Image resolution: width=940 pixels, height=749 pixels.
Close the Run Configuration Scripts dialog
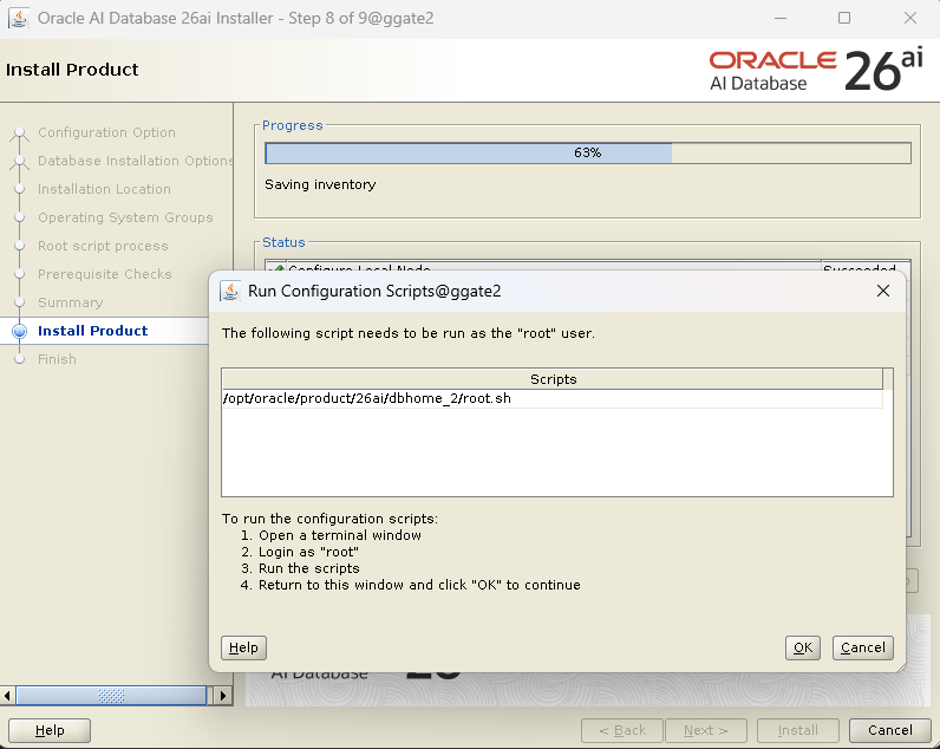click(882, 291)
